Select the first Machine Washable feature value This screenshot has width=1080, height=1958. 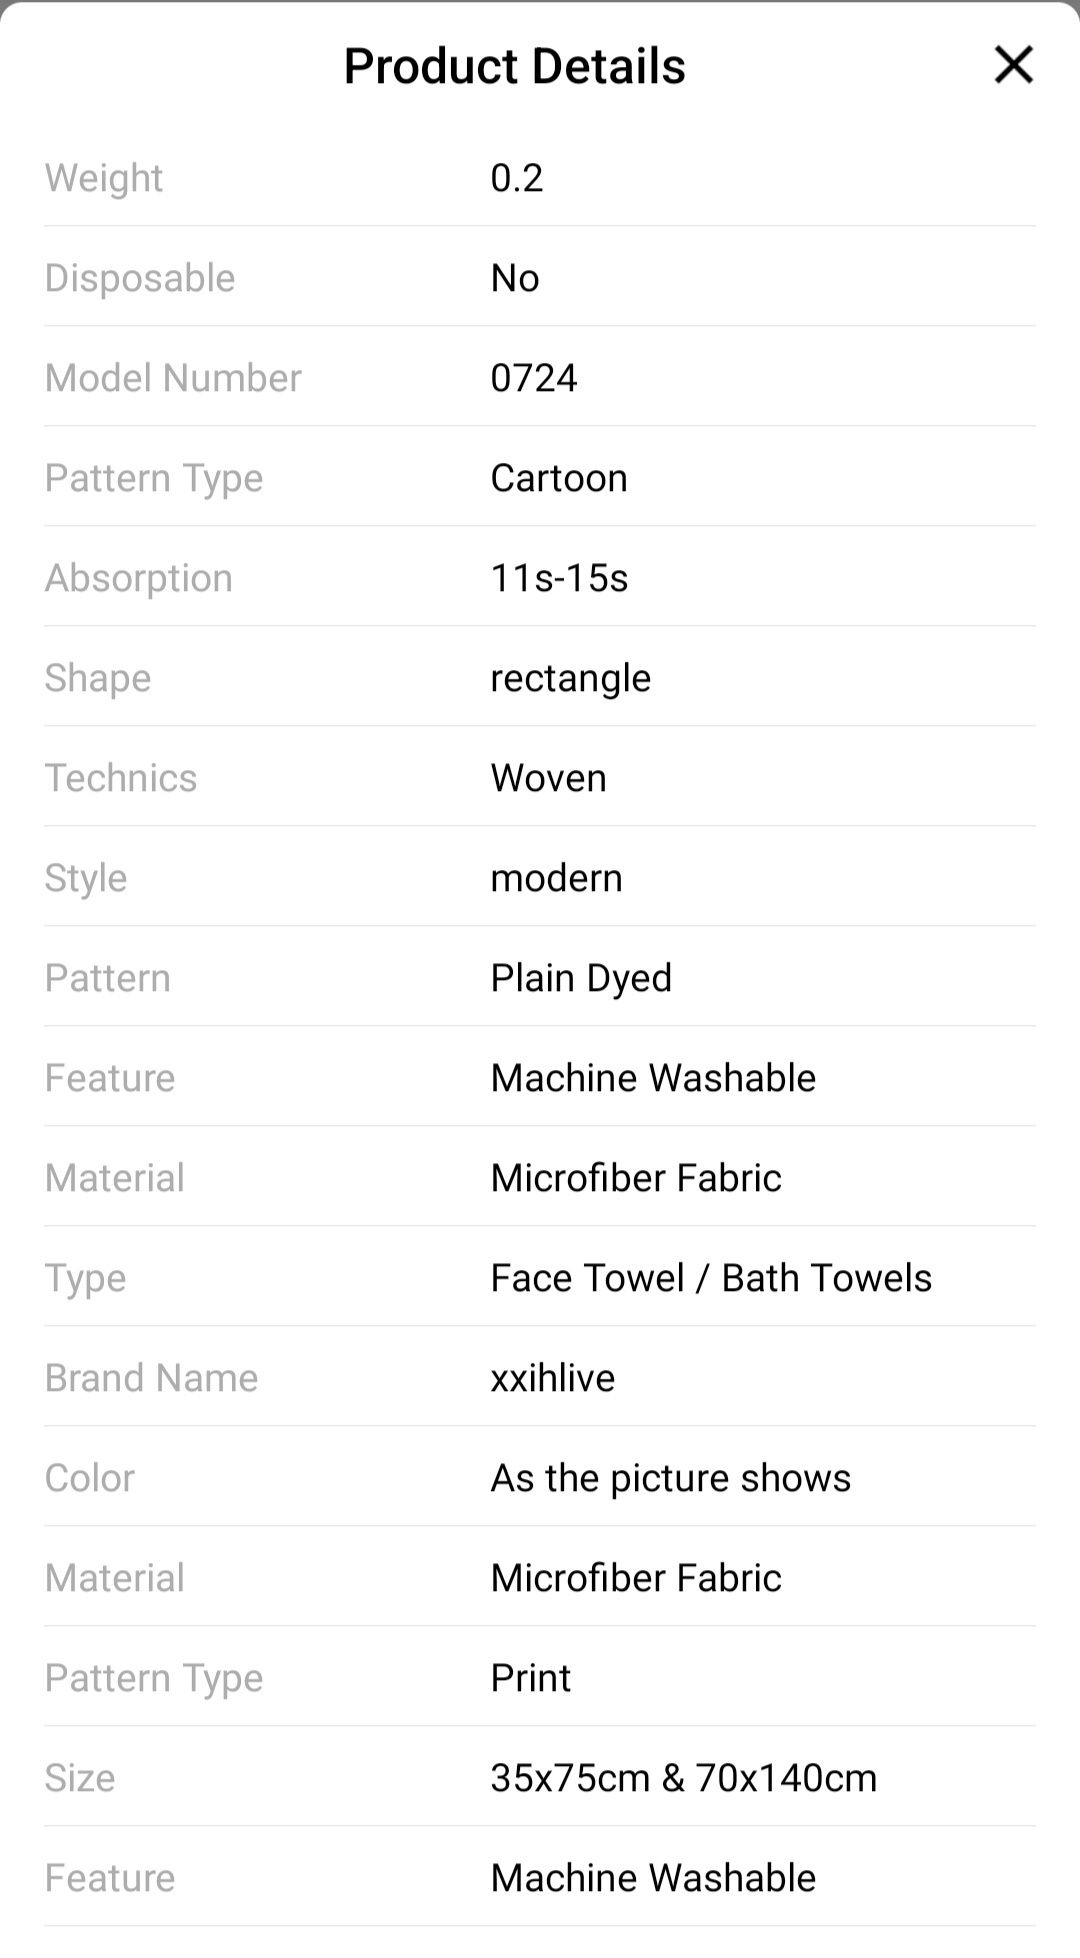point(653,1078)
